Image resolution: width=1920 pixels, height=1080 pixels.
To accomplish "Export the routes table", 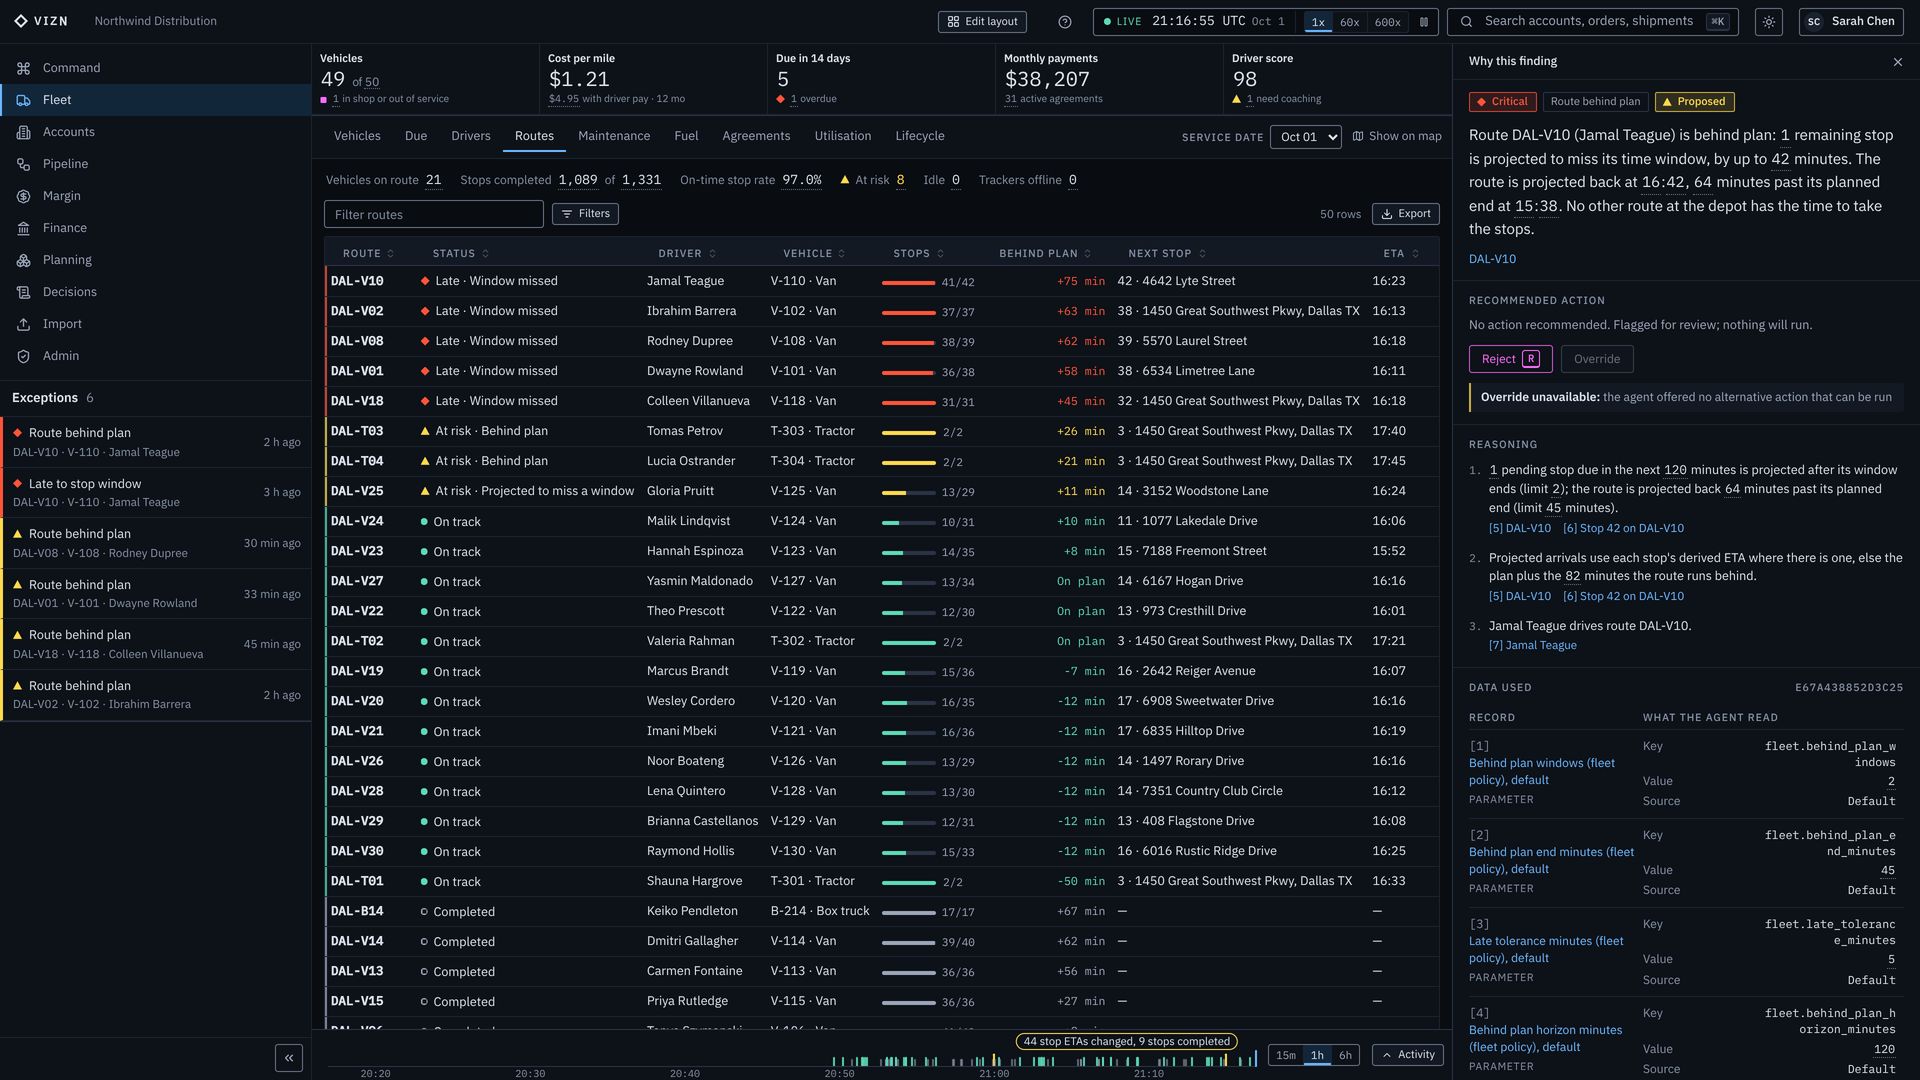I will [x=1405, y=214].
